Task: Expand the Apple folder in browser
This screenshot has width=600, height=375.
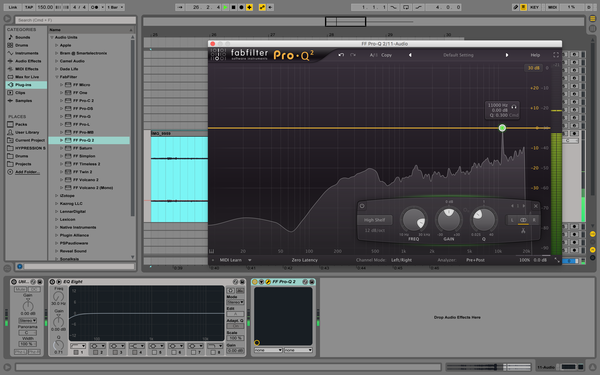Action: pyautogui.click(x=57, y=45)
